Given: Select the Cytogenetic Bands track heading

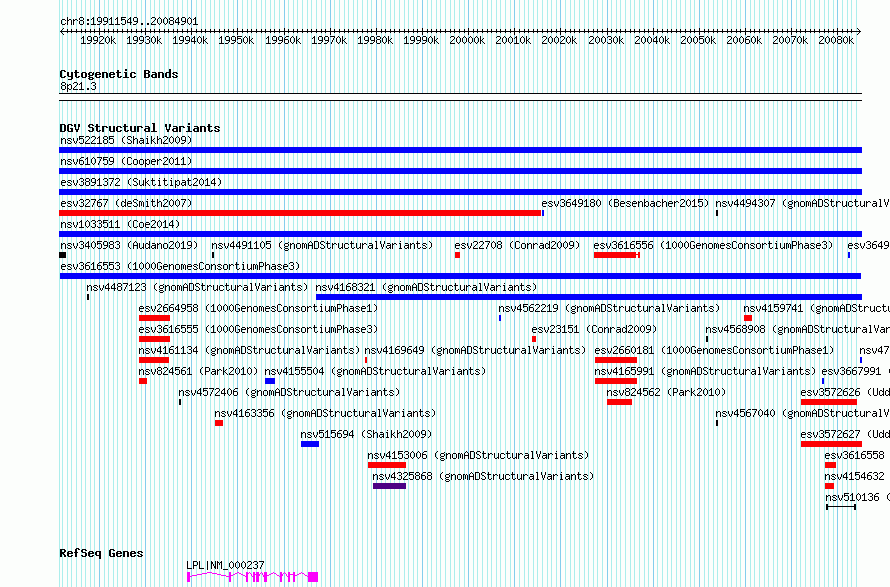Looking at the screenshot, I should coord(119,74).
